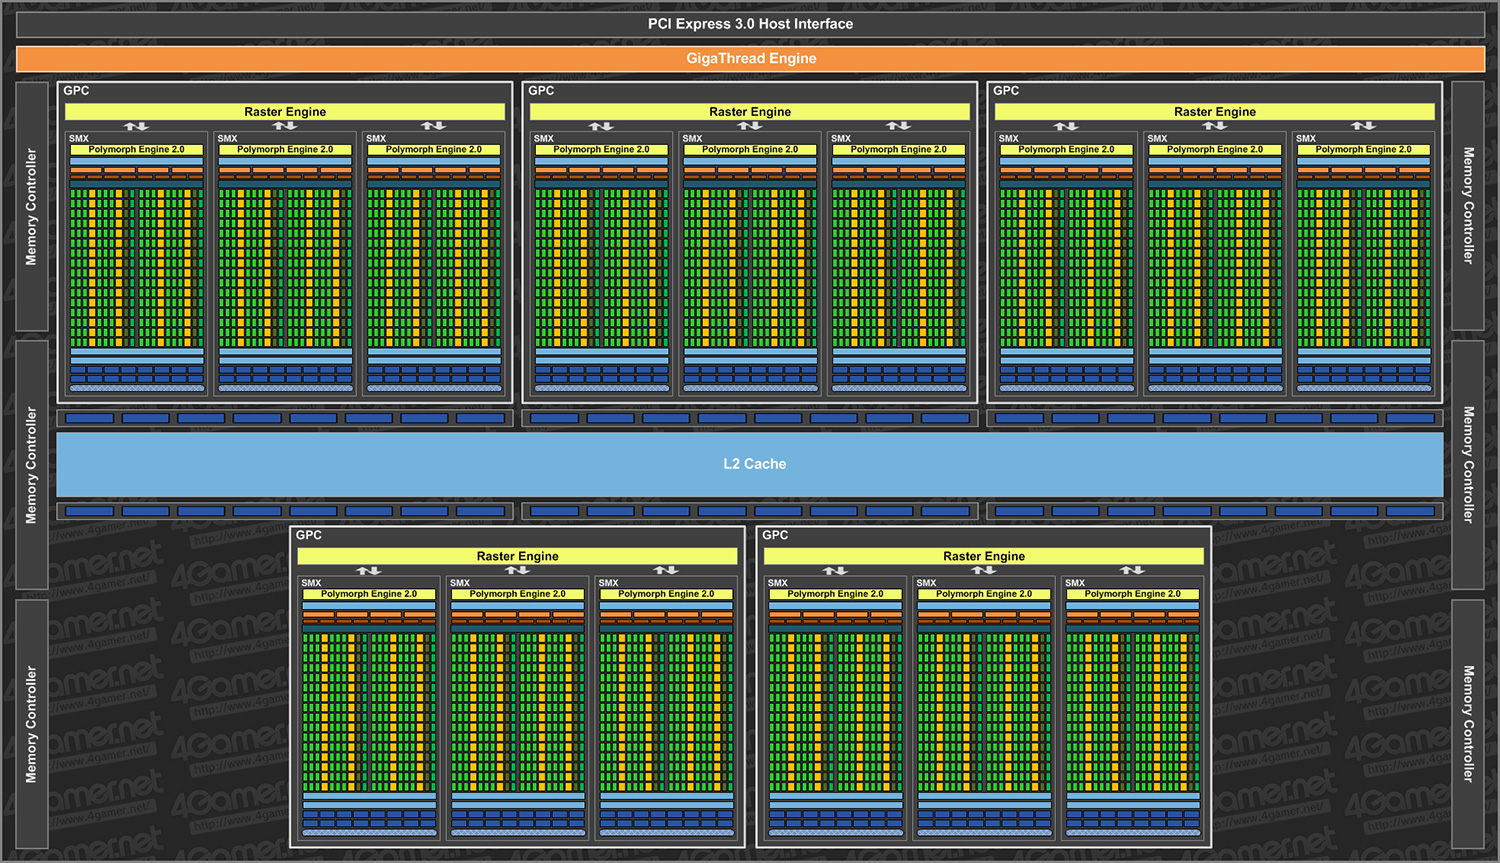Image resolution: width=1500 pixels, height=863 pixels.
Task: Select first Polymorph Engine 2.0 in top-left GPC
Action: pos(137,150)
